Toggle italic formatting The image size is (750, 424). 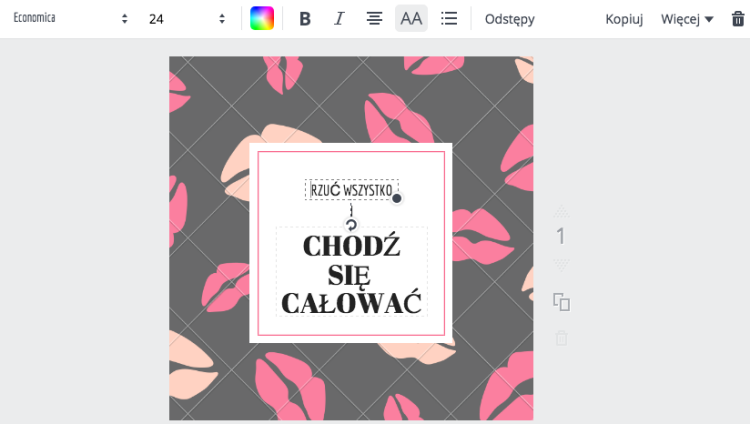[339, 19]
